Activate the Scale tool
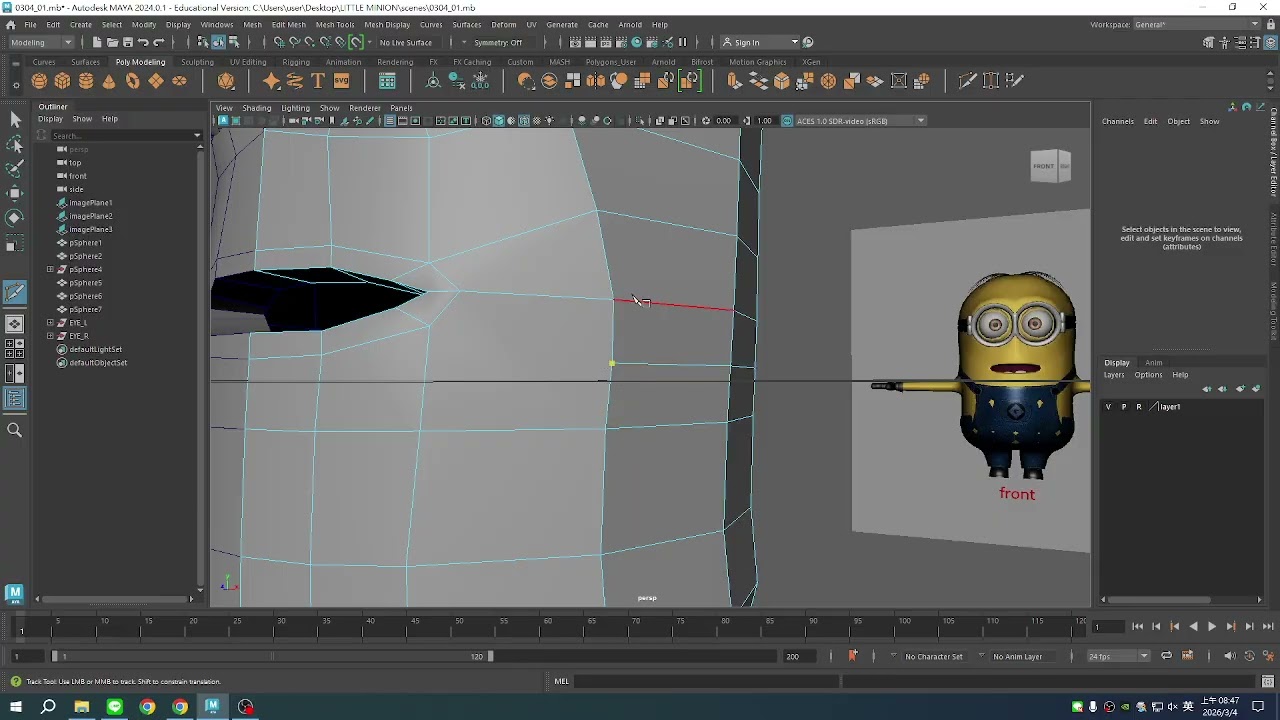 [15, 243]
